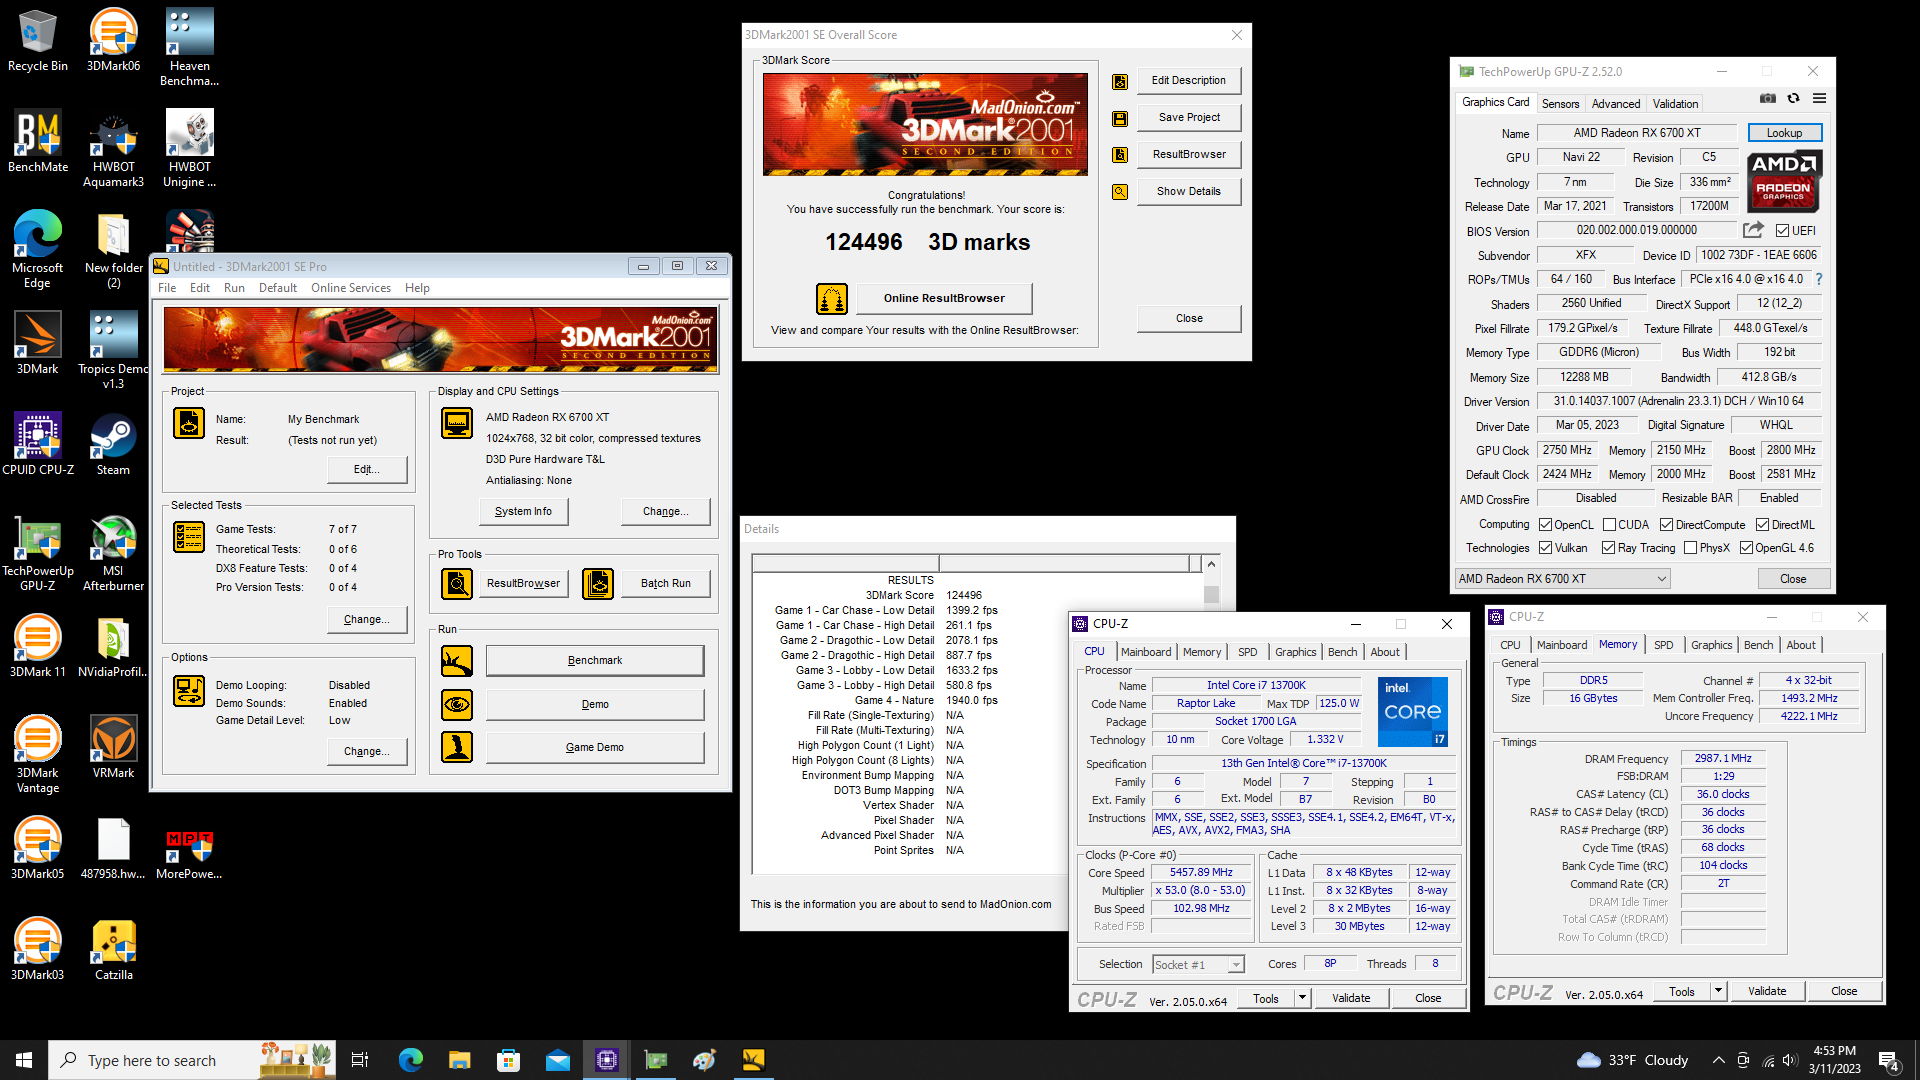This screenshot has height=1080, width=1920.
Task: Click the Benchmark run icon in 3DMark2001
Action: [x=457, y=661]
